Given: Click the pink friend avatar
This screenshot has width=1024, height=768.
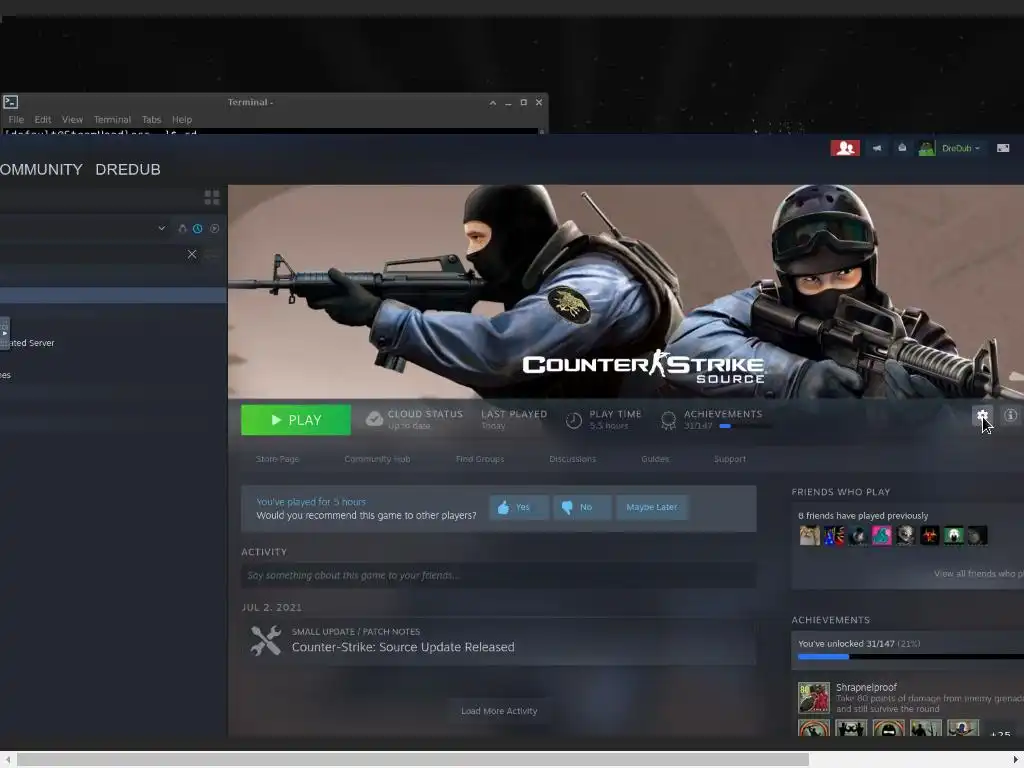Looking at the screenshot, I should tap(881, 536).
